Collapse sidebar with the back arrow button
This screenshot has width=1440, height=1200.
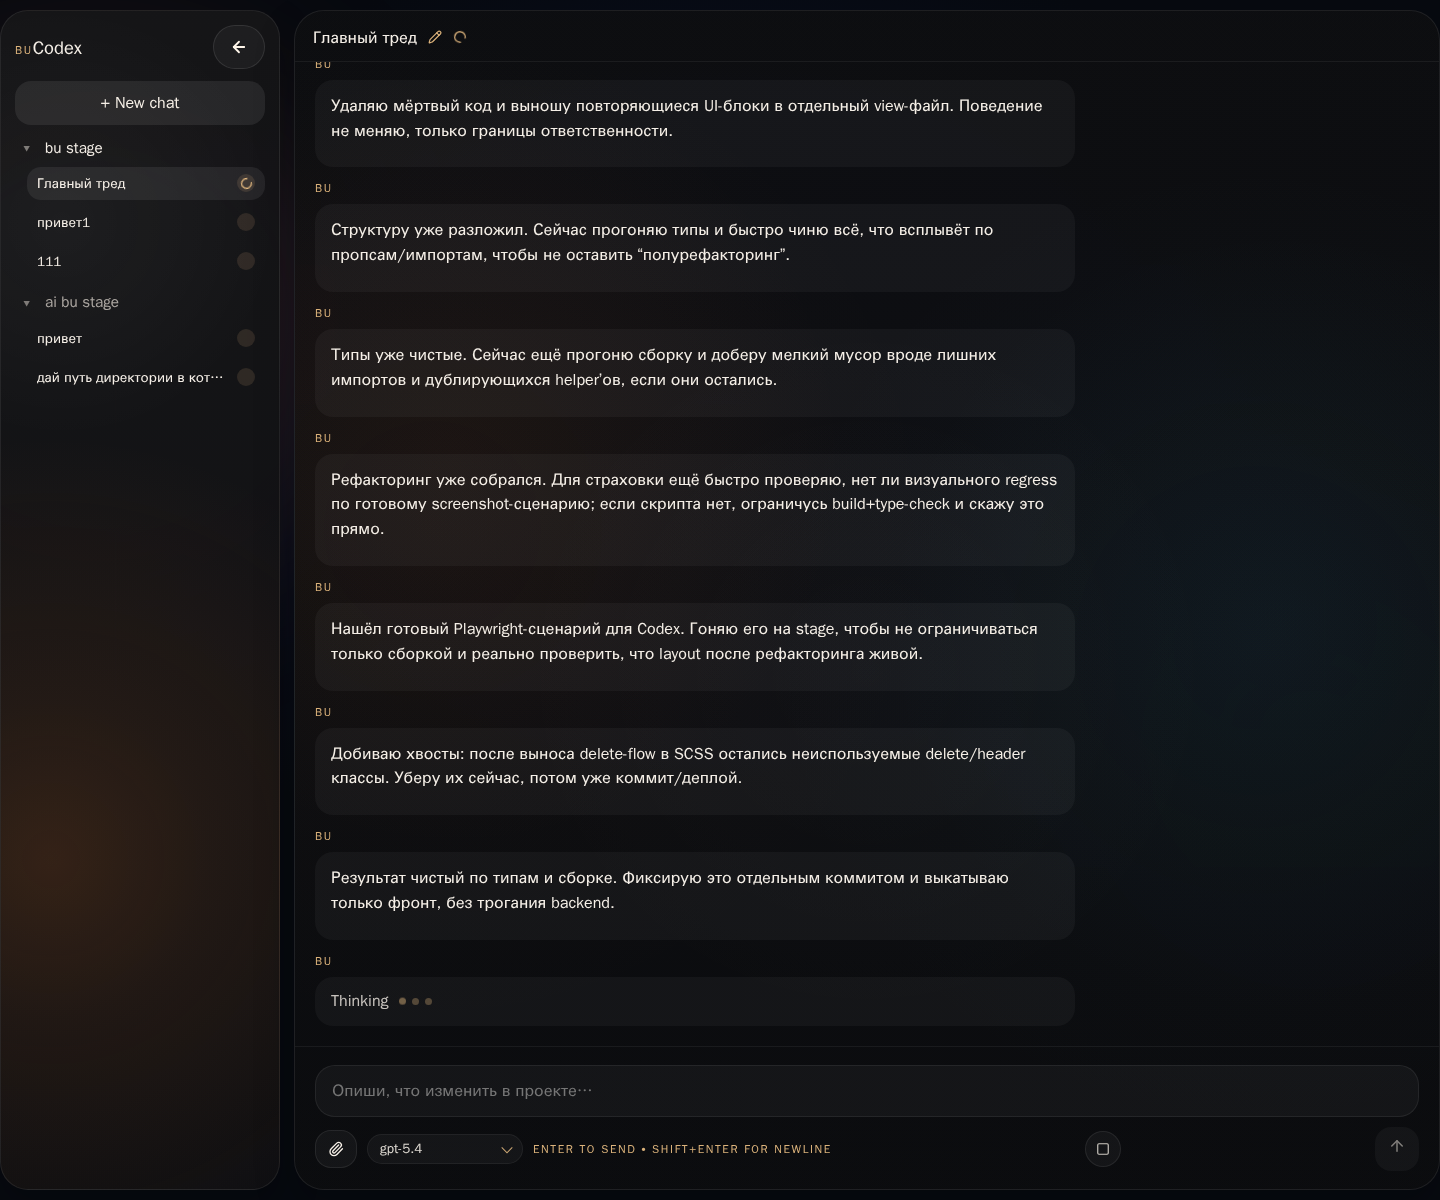click(238, 47)
